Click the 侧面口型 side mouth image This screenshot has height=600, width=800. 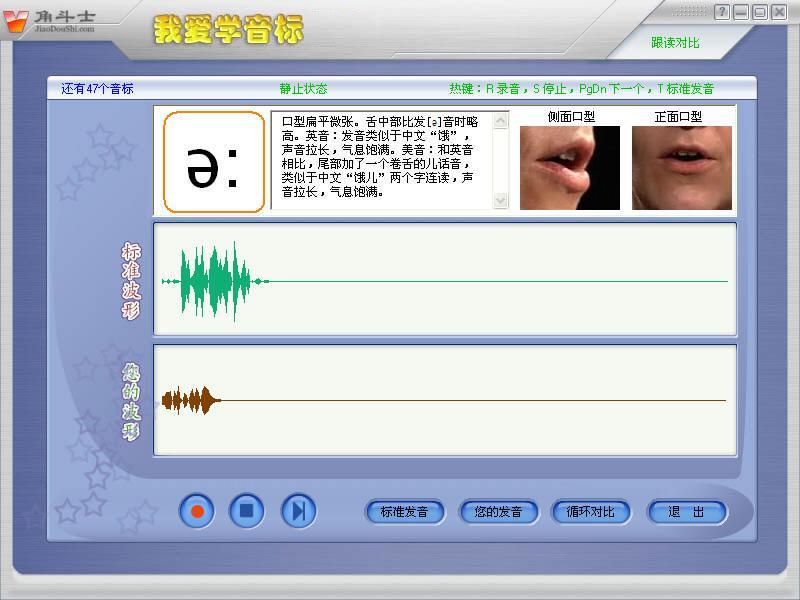[x=570, y=167]
